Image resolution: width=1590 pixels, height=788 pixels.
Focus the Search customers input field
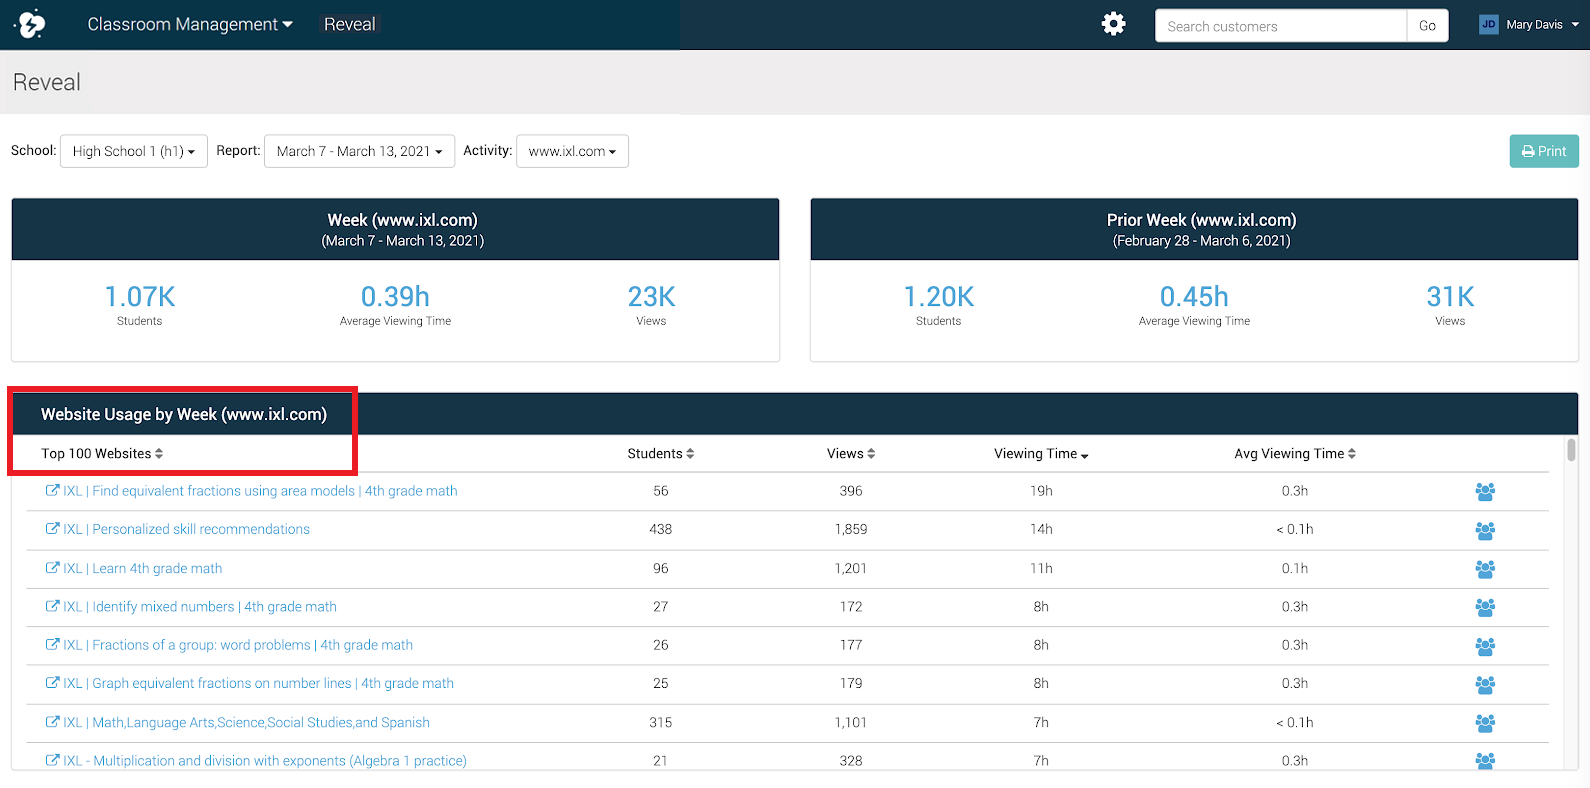point(1280,26)
